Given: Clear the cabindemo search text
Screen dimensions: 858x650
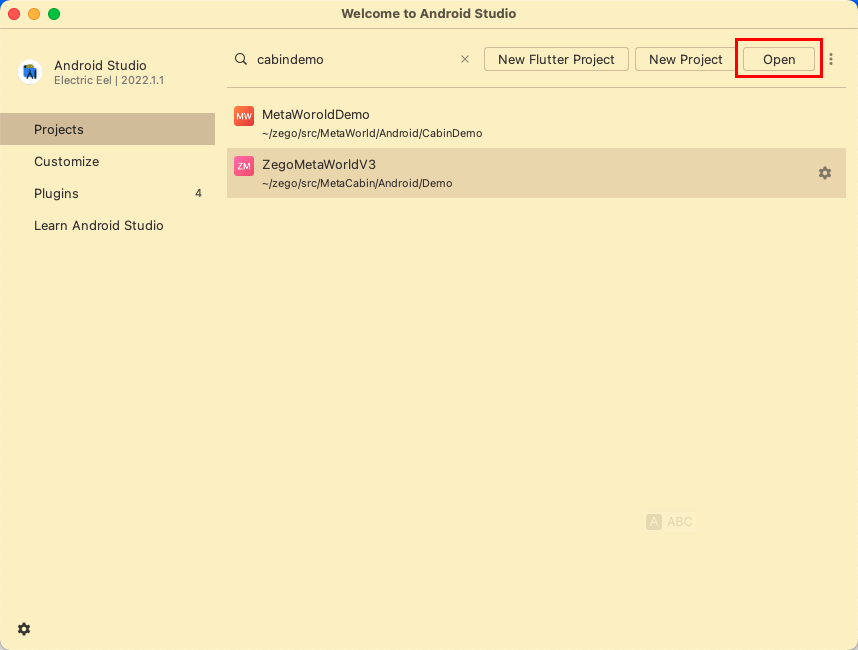Looking at the screenshot, I should (464, 59).
